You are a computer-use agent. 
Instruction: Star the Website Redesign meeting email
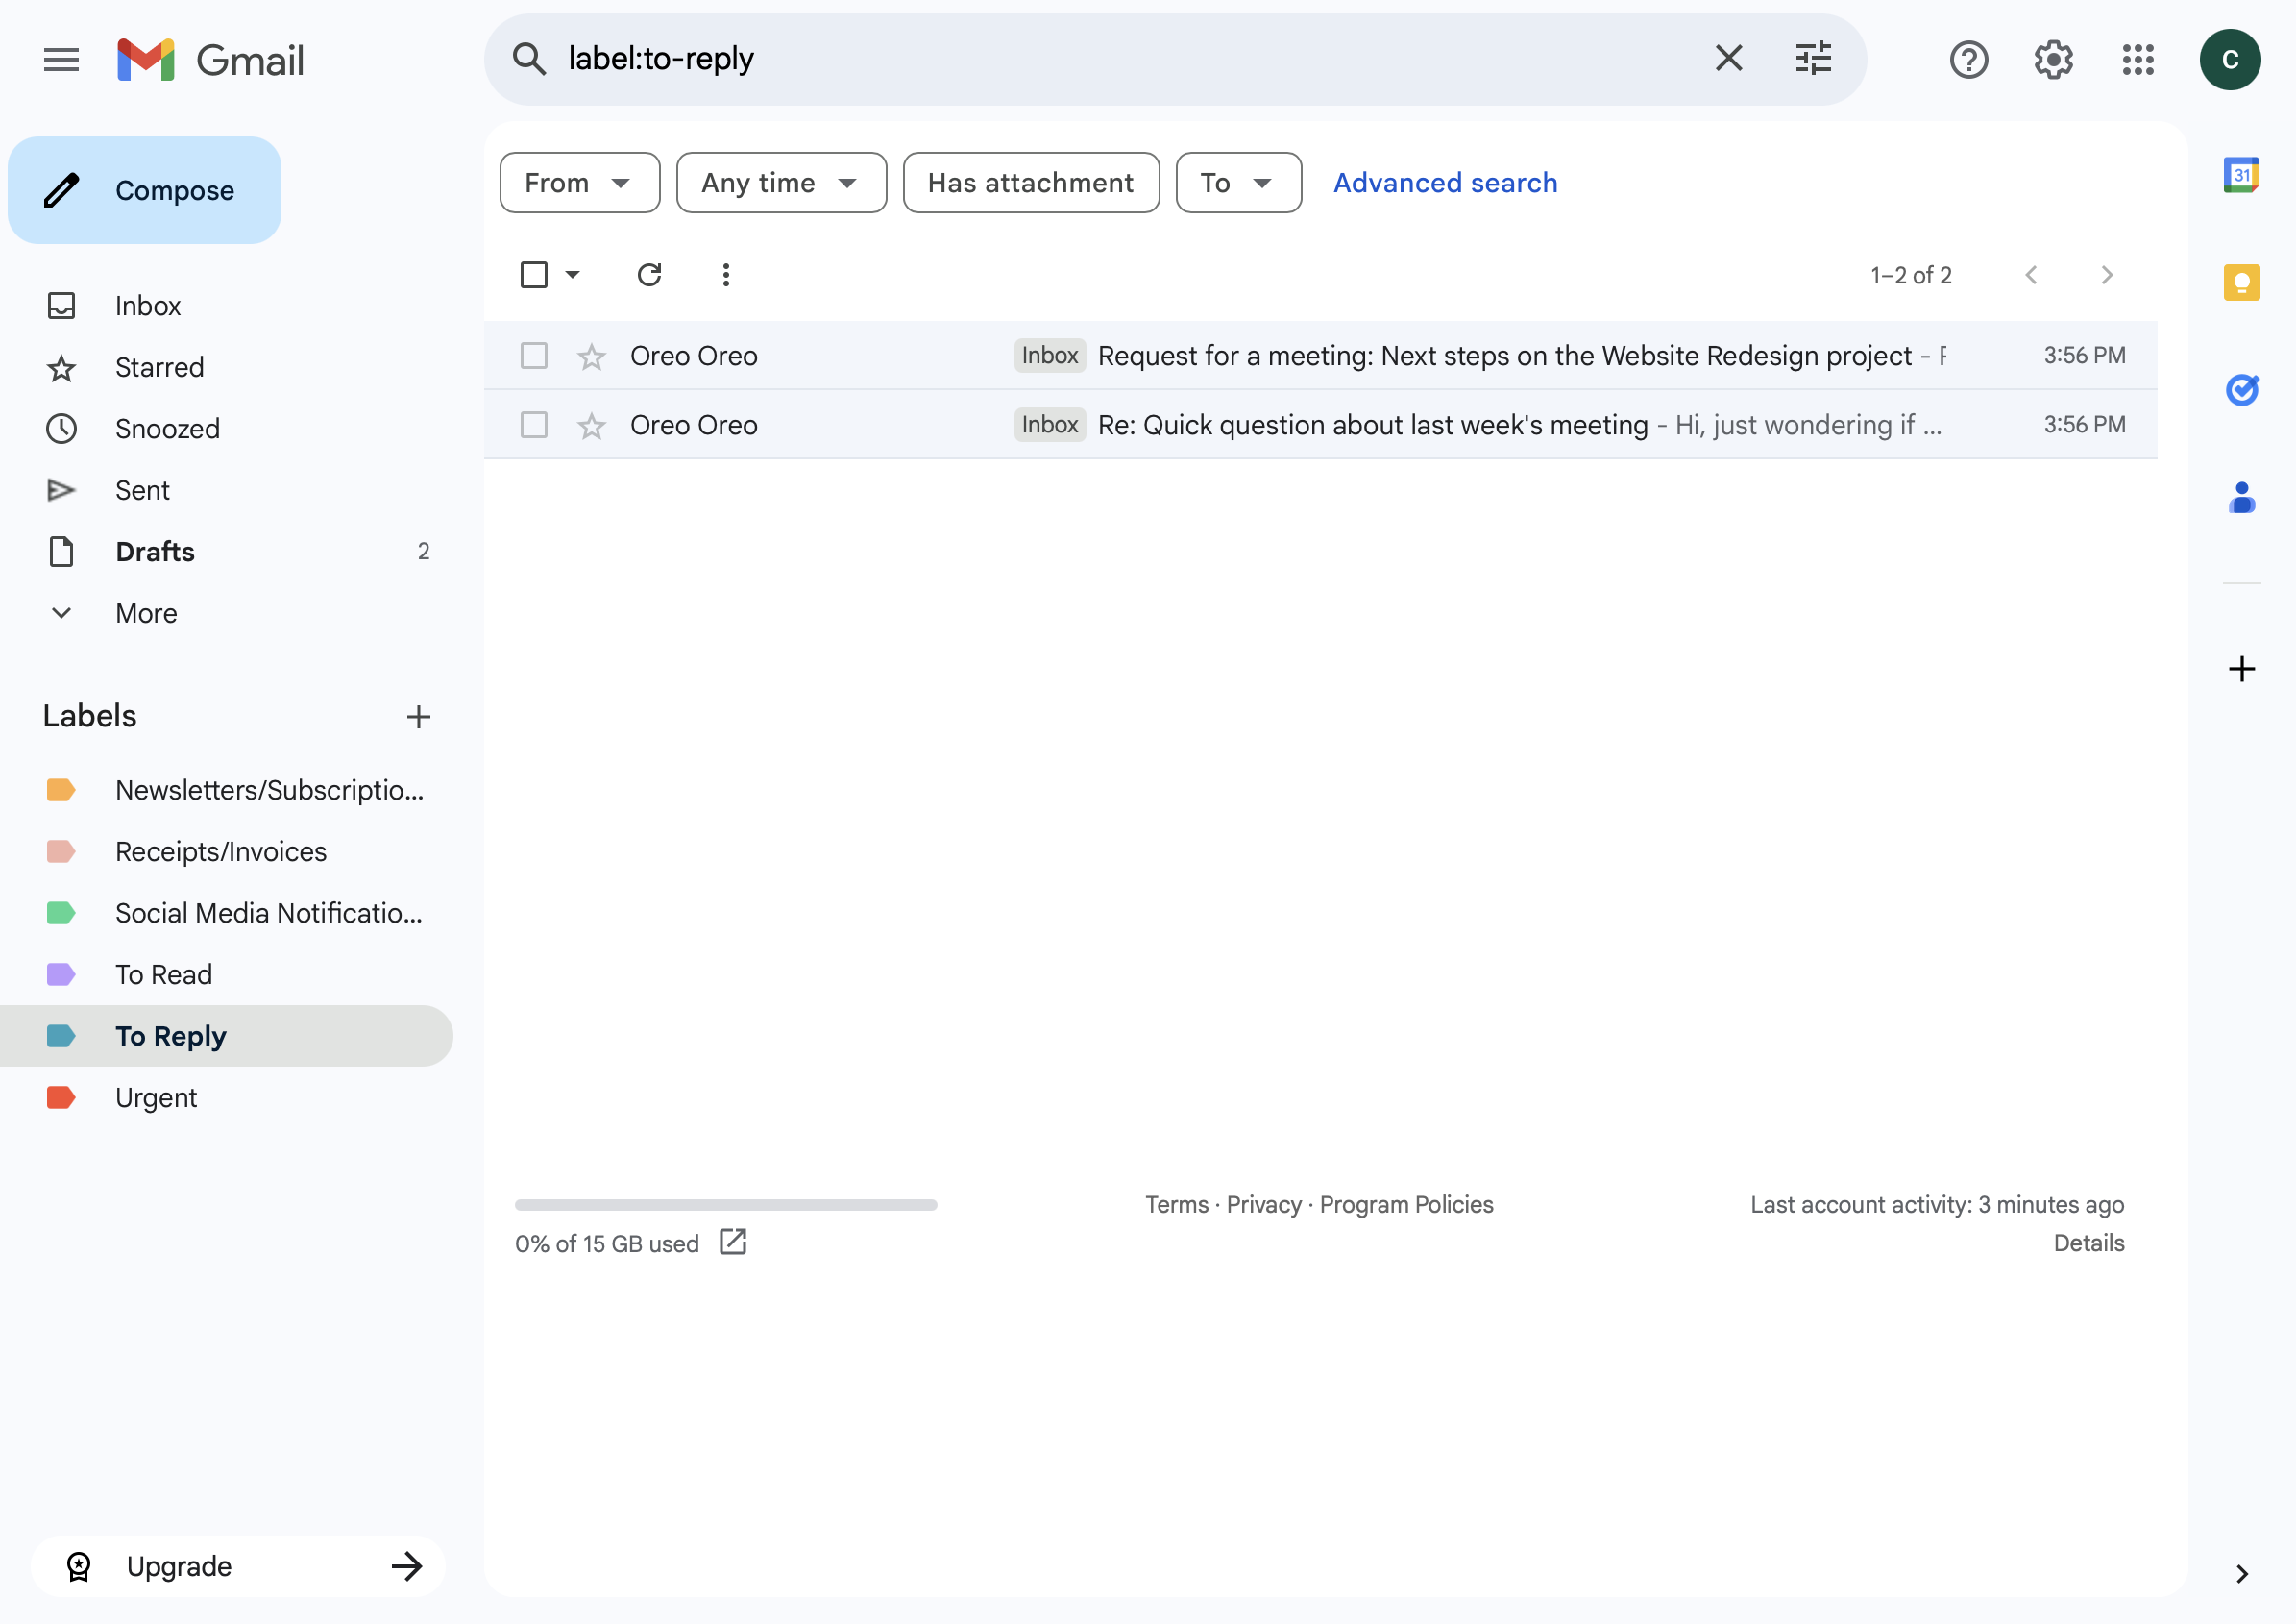pyautogui.click(x=591, y=357)
